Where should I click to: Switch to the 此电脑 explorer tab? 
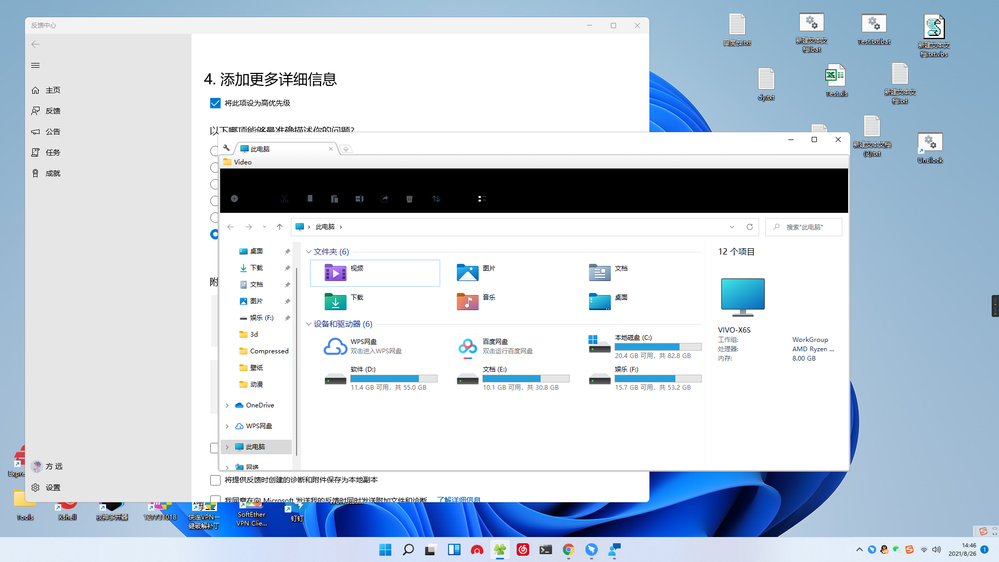click(x=285, y=148)
